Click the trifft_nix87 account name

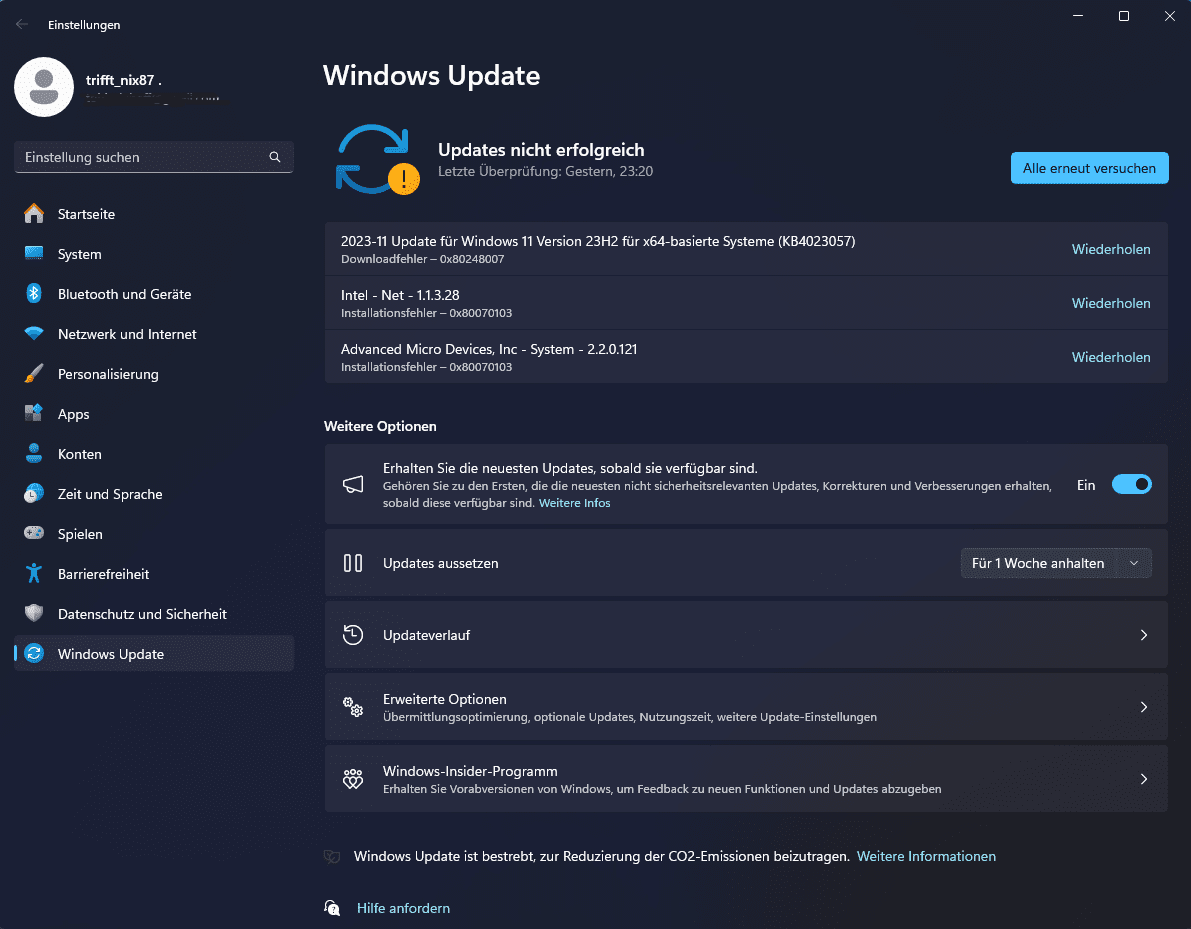pos(123,80)
